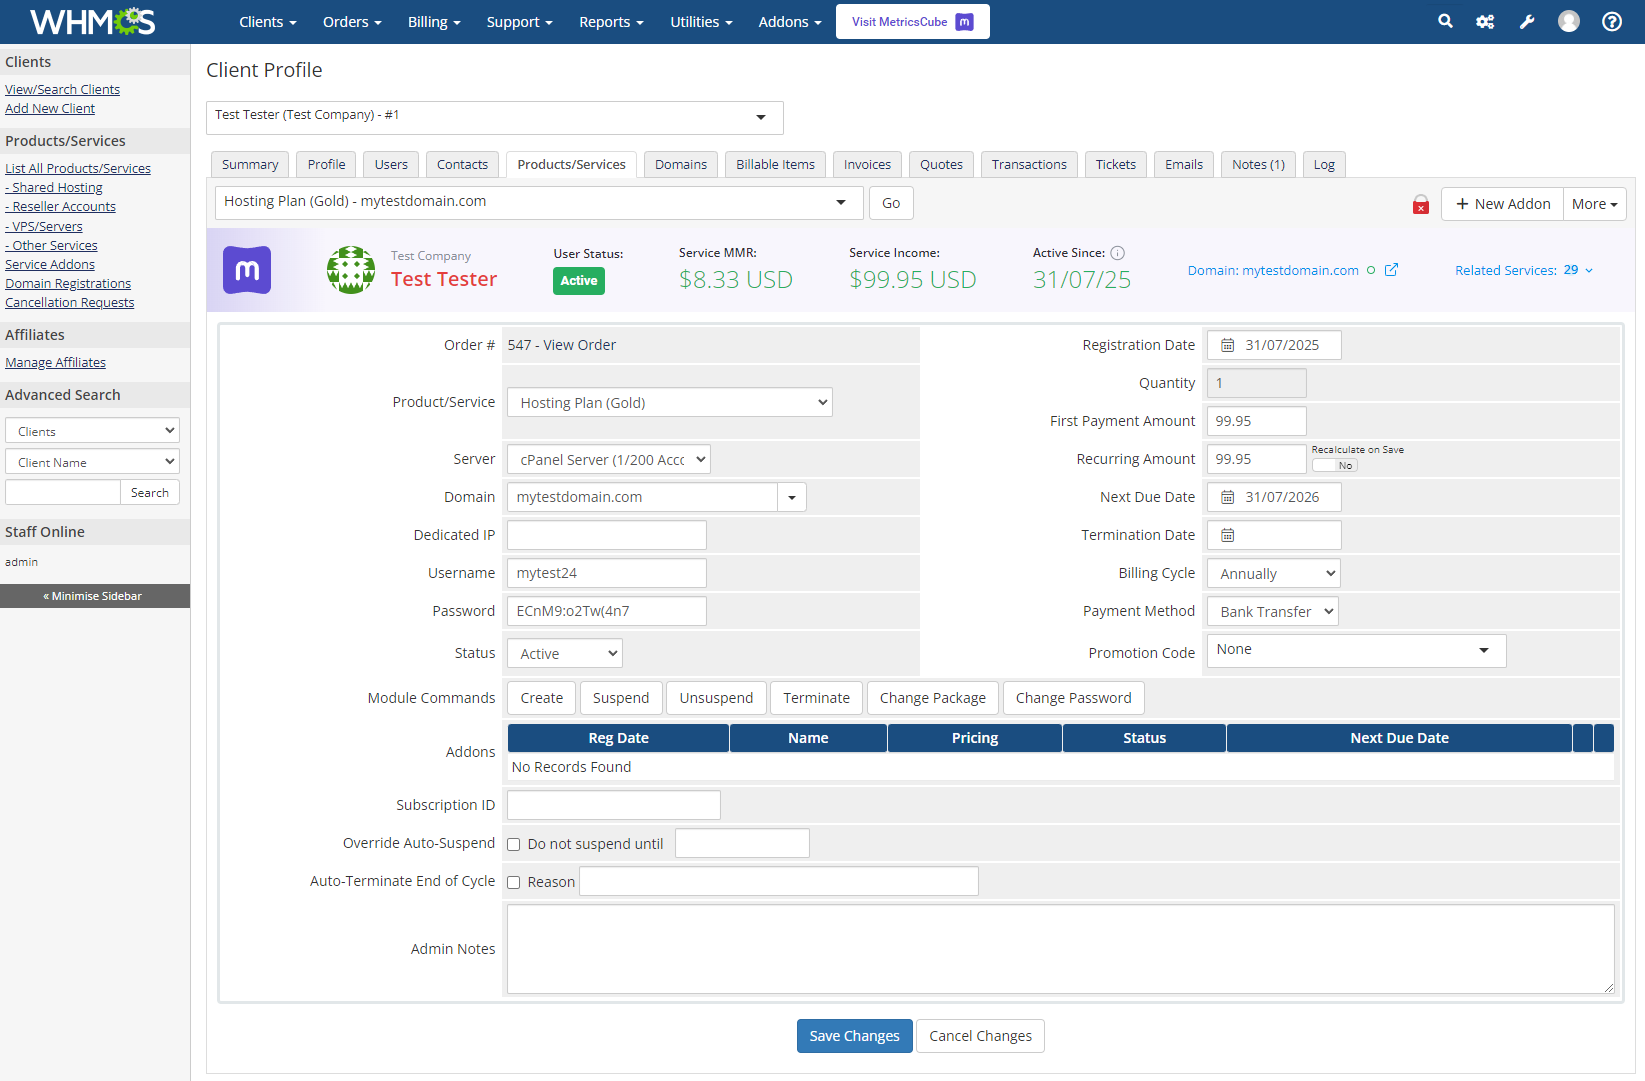Open system settings via the wrench icon
This screenshot has height=1081, width=1645.
(1527, 21)
